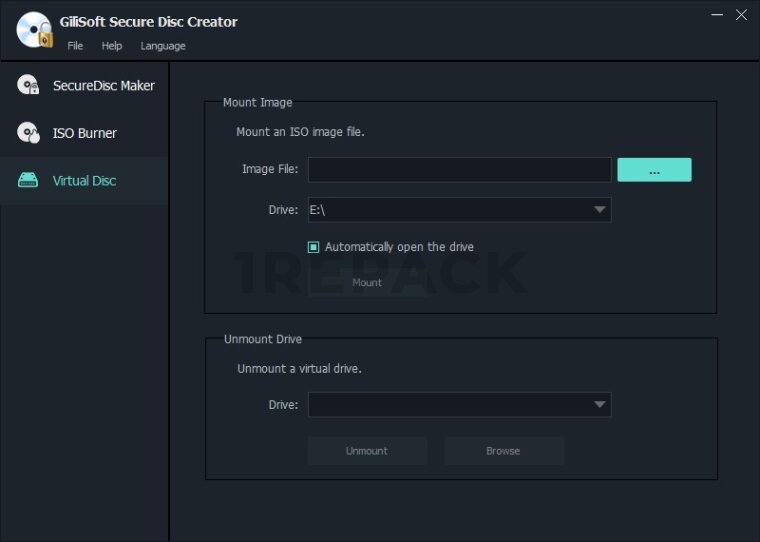The width and height of the screenshot is (760, 542).
Task: Click the SecureDisc Maker disc icon
Action: coord(28,85)
